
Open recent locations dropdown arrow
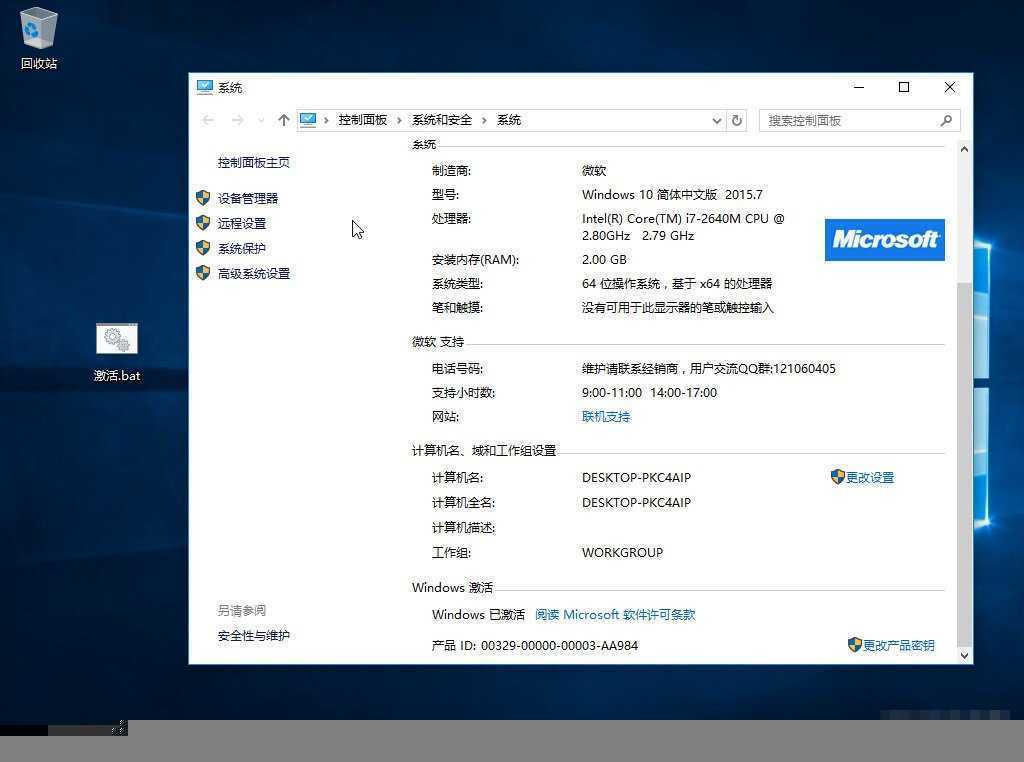(x=261, y=120)
